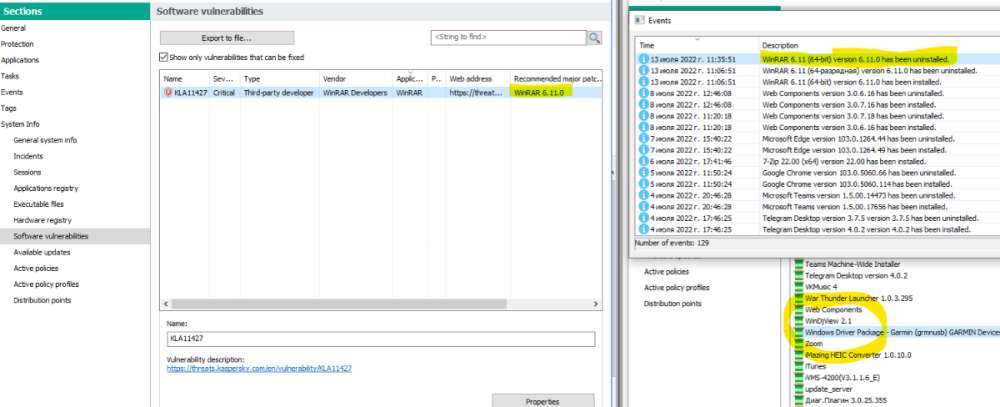Screen dimensions: 1000x407
Task: Sort by Recommended major patch column
Action: [x=558, y=78]
